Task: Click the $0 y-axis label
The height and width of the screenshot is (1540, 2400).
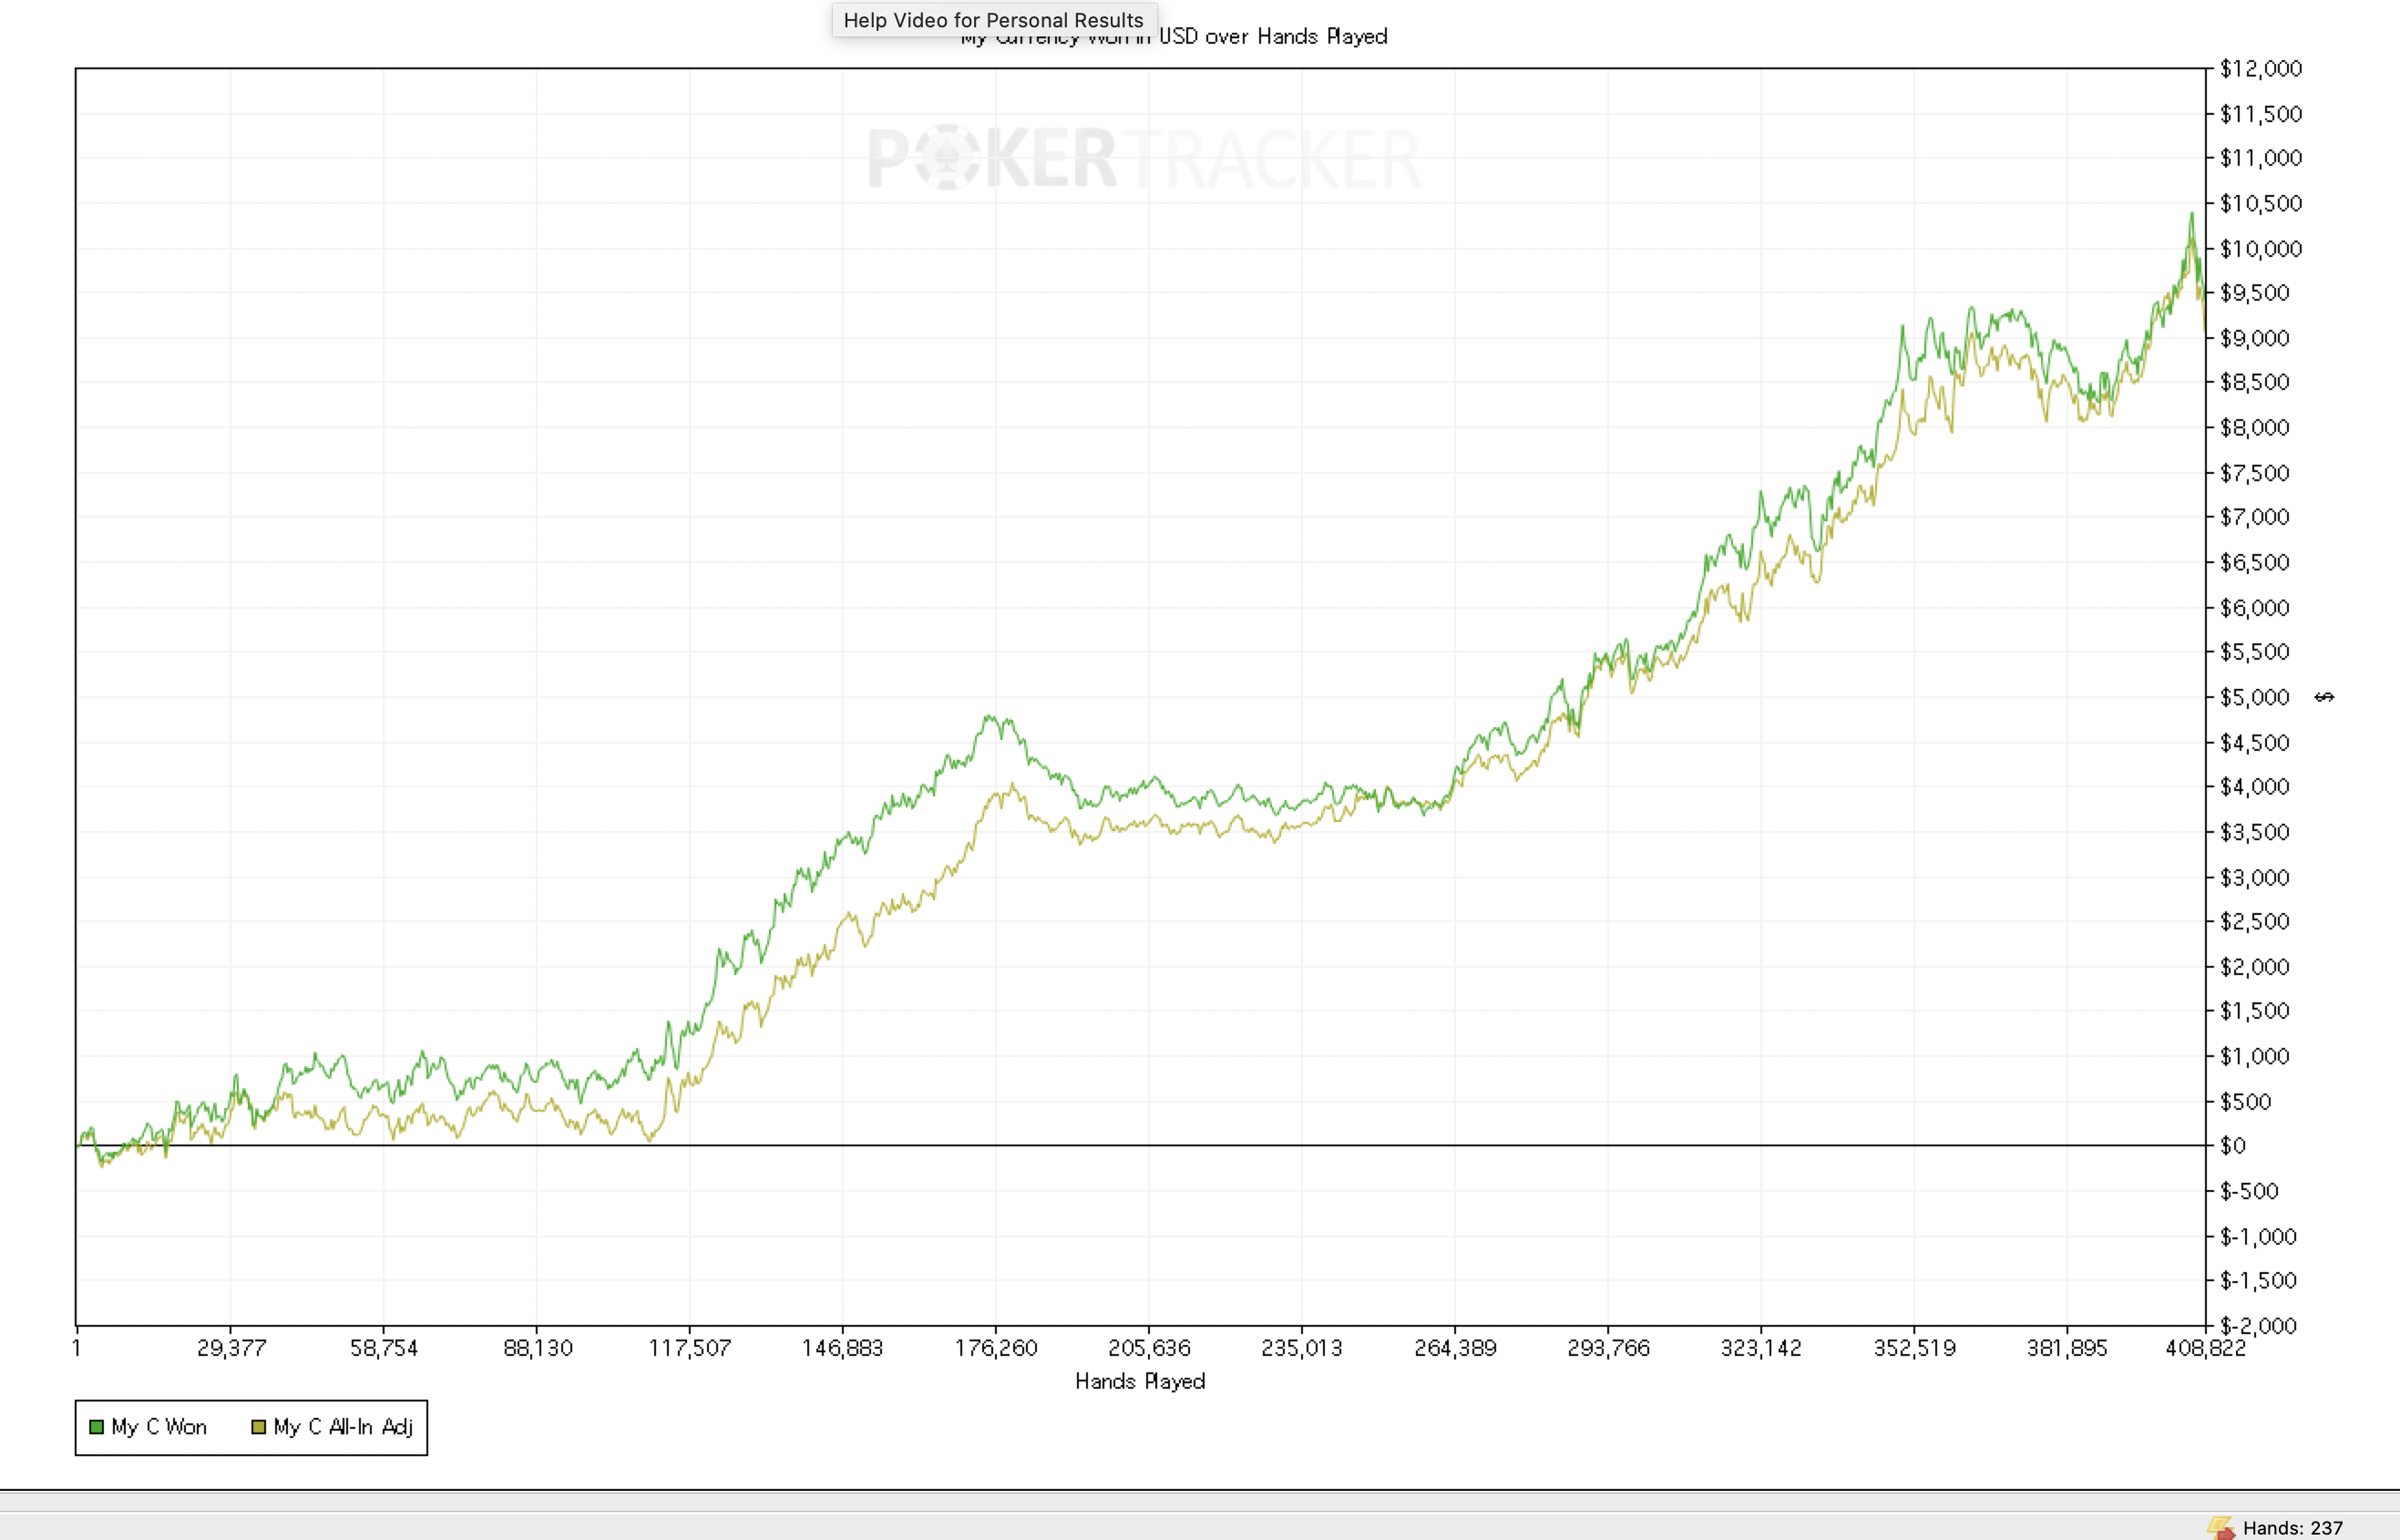Action: 2233,1146
